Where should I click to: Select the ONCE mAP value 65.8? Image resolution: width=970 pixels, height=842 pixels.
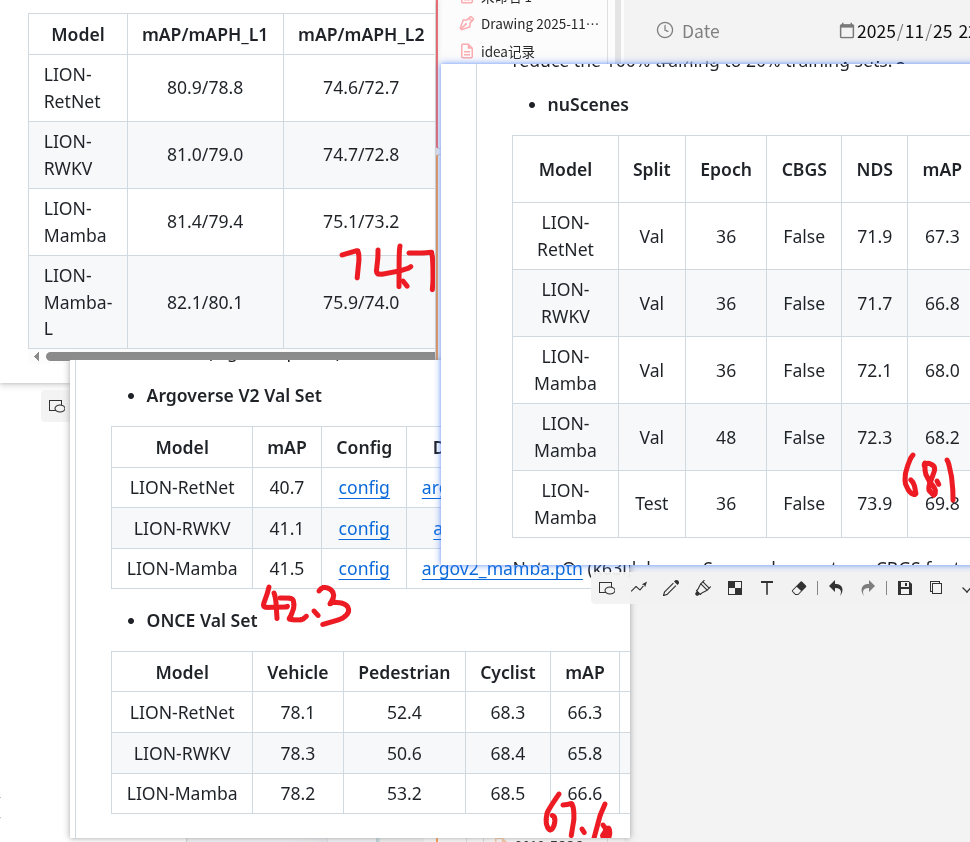click(585, 754)
